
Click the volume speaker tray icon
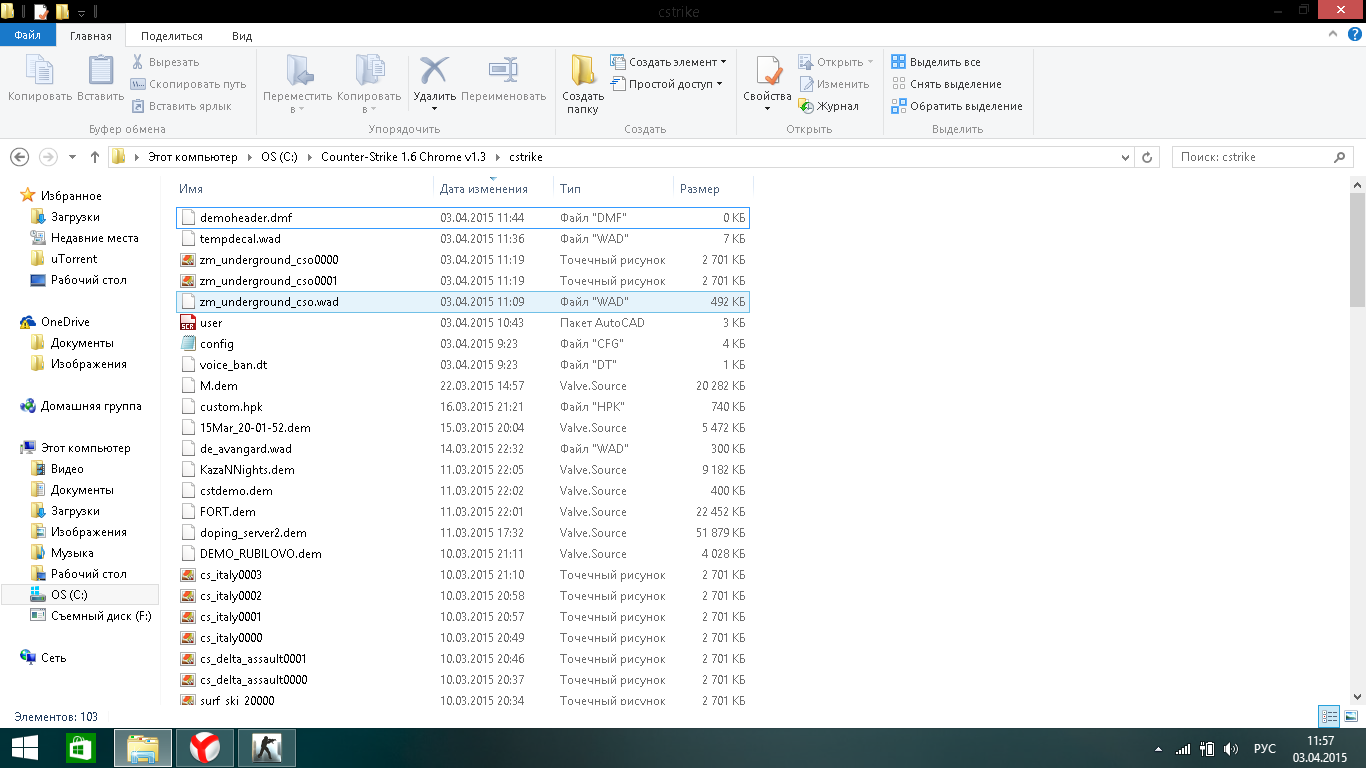pyautogui.click(x=1230, y=748)
